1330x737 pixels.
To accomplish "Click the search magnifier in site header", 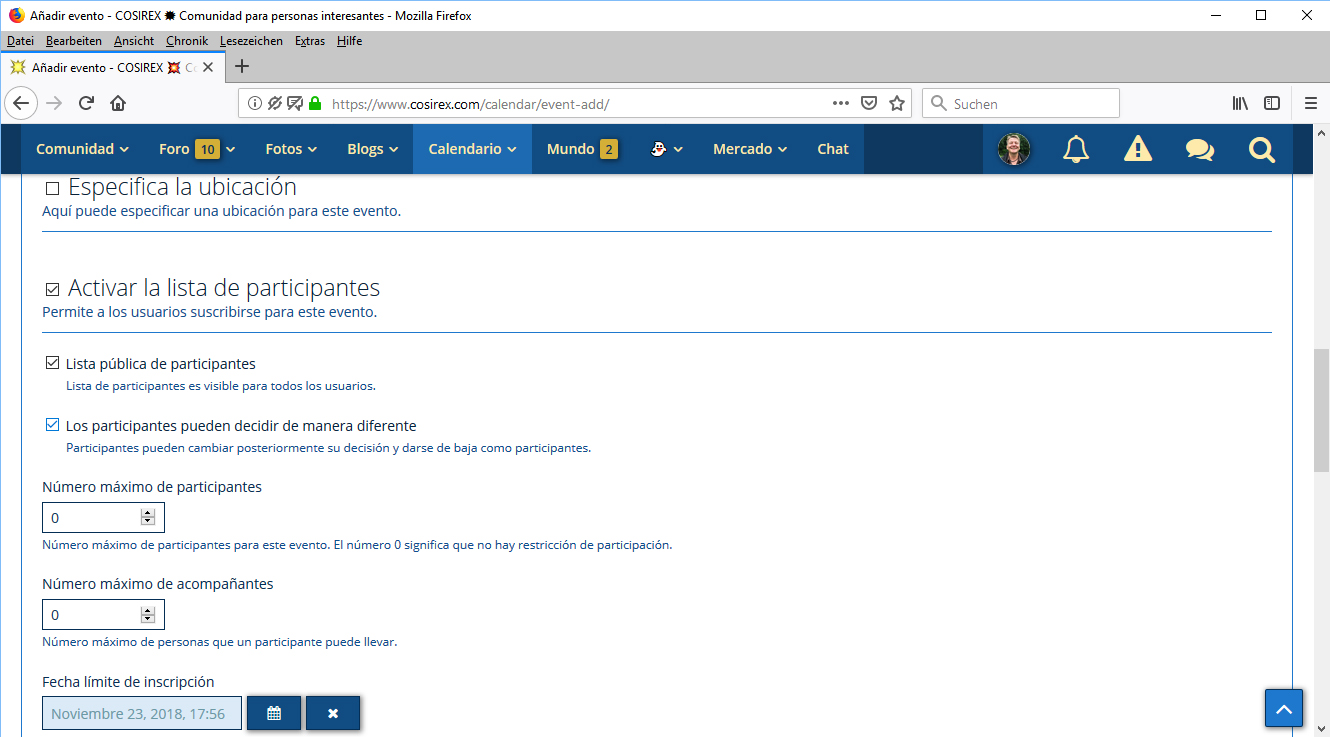I will [1262, 149].
